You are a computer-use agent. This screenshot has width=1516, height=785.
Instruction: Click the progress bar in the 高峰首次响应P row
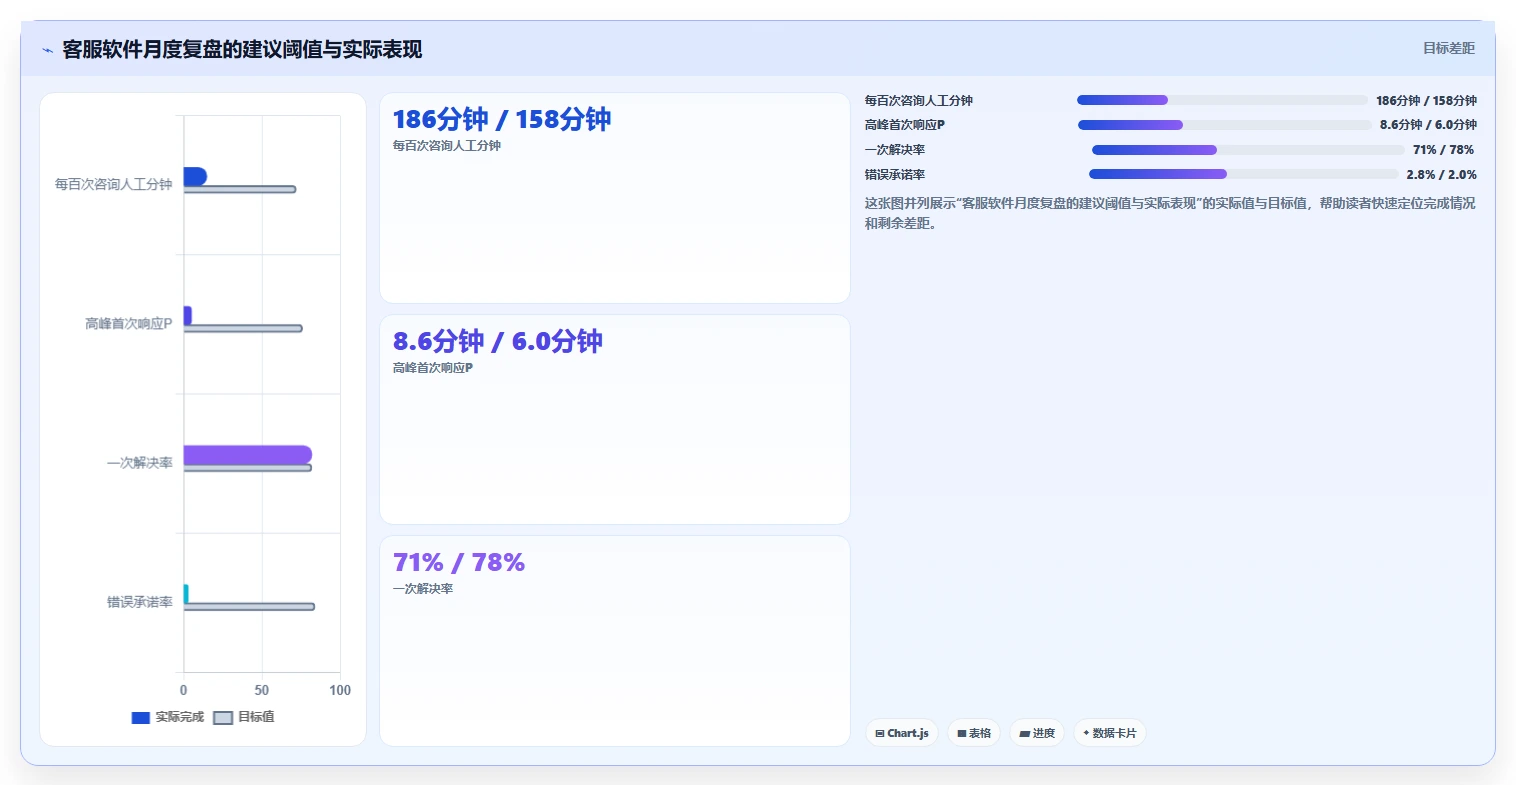pos(1225,125)
